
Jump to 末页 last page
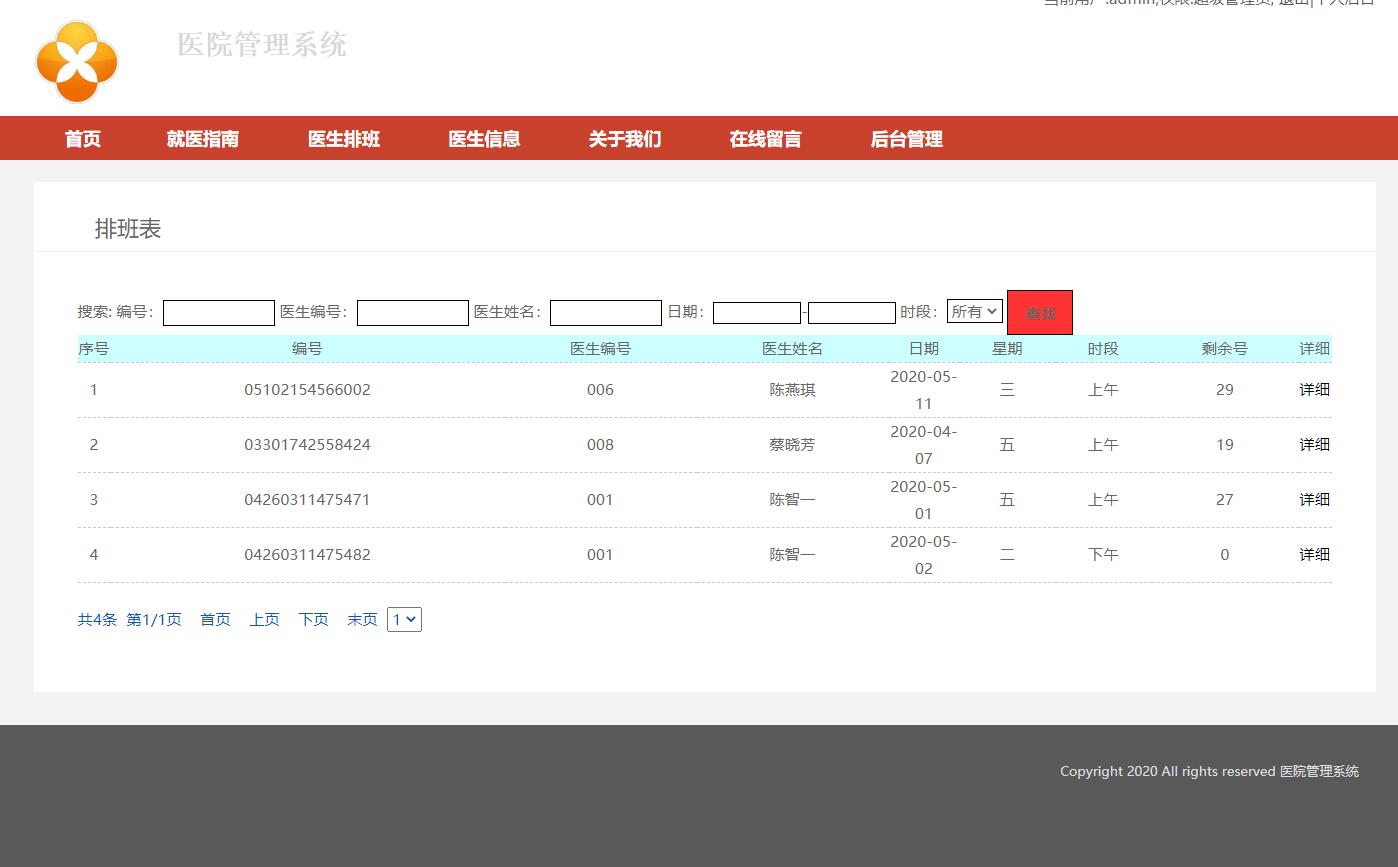pos(361,619)
